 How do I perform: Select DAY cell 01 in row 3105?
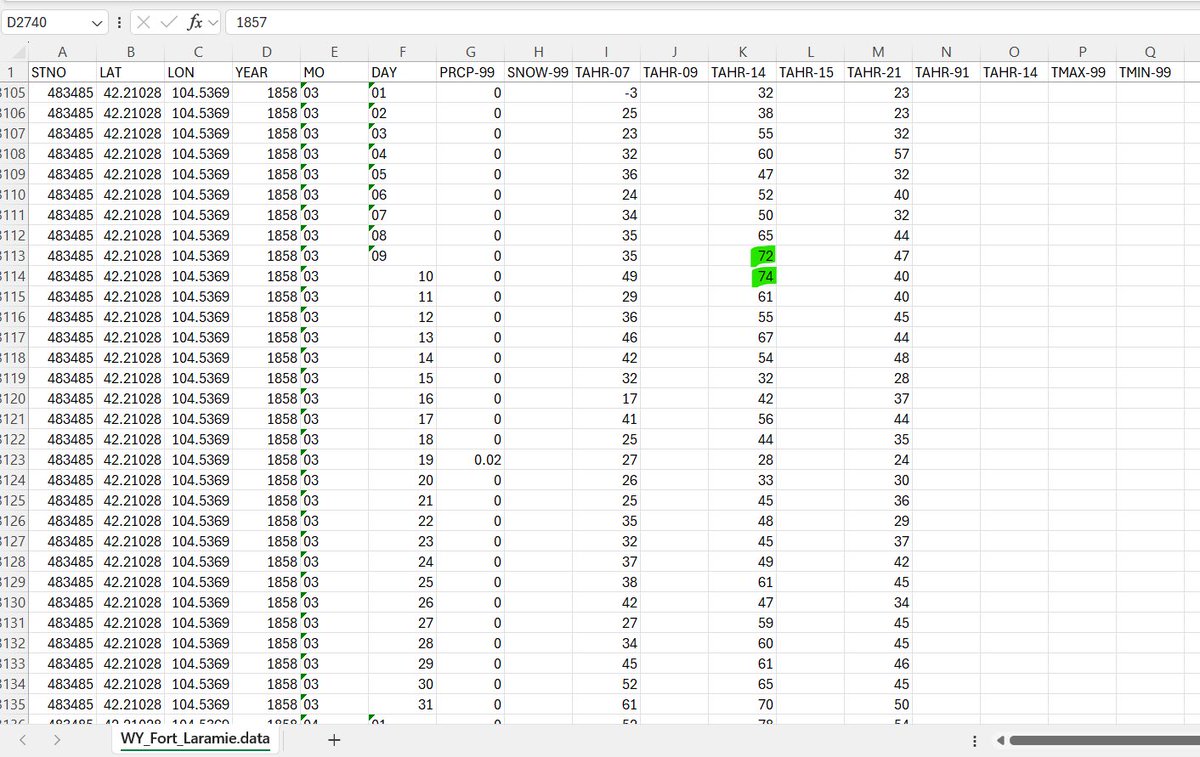[402, 92]
